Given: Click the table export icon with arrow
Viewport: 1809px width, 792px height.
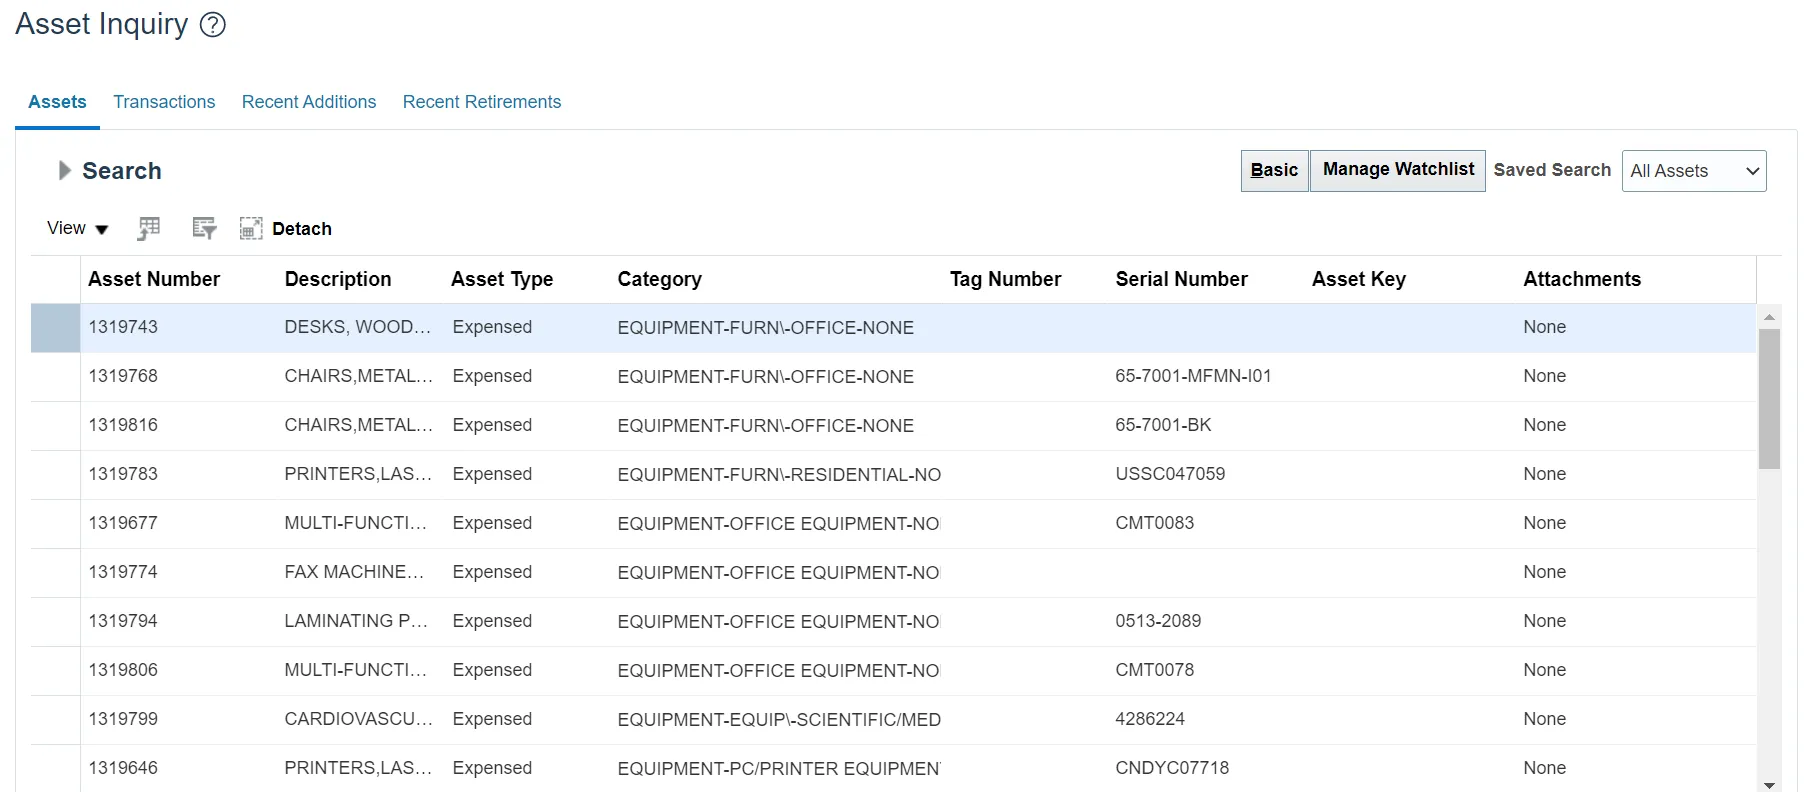Looking at the screenshot, I should click(x=149, y=229).
